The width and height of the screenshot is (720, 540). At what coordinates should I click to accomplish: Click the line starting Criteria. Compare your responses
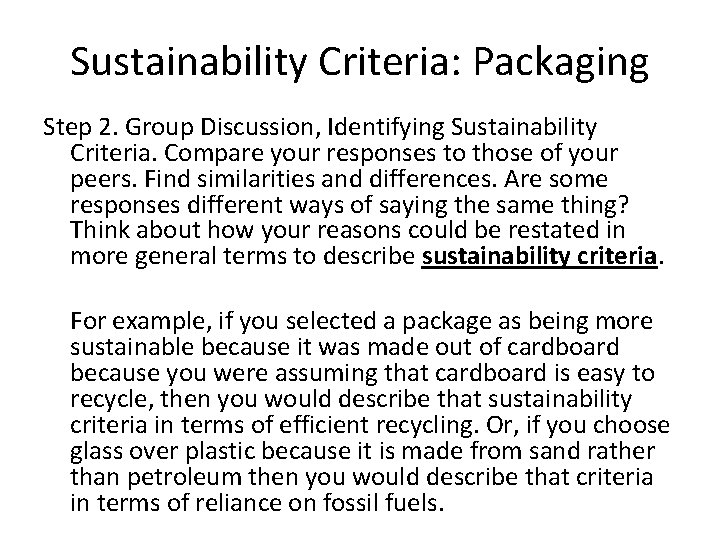(344, 153)
